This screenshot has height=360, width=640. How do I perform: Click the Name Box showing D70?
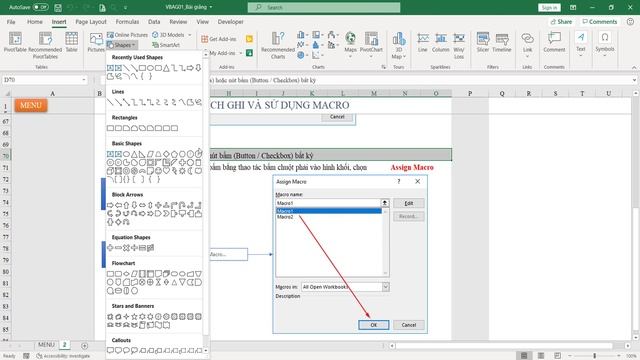tap(41, 80)
